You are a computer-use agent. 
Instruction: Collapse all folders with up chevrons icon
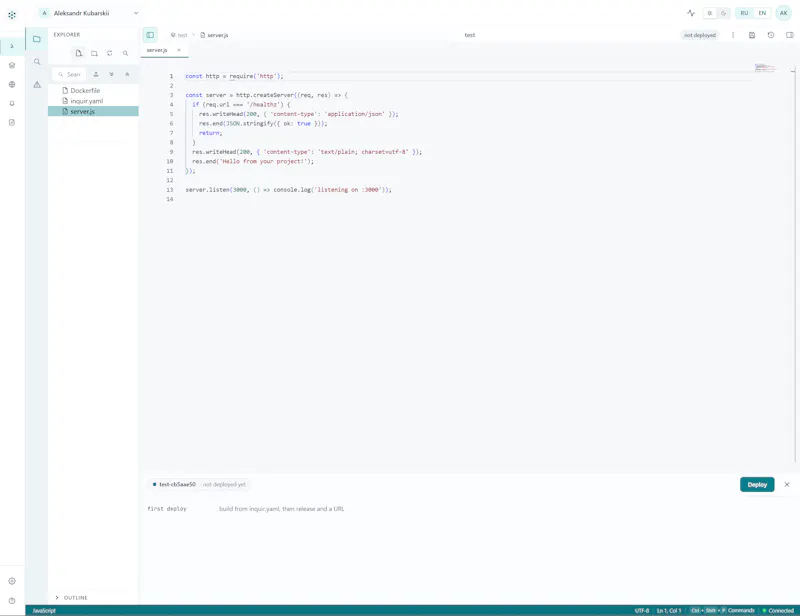point(127,75)
